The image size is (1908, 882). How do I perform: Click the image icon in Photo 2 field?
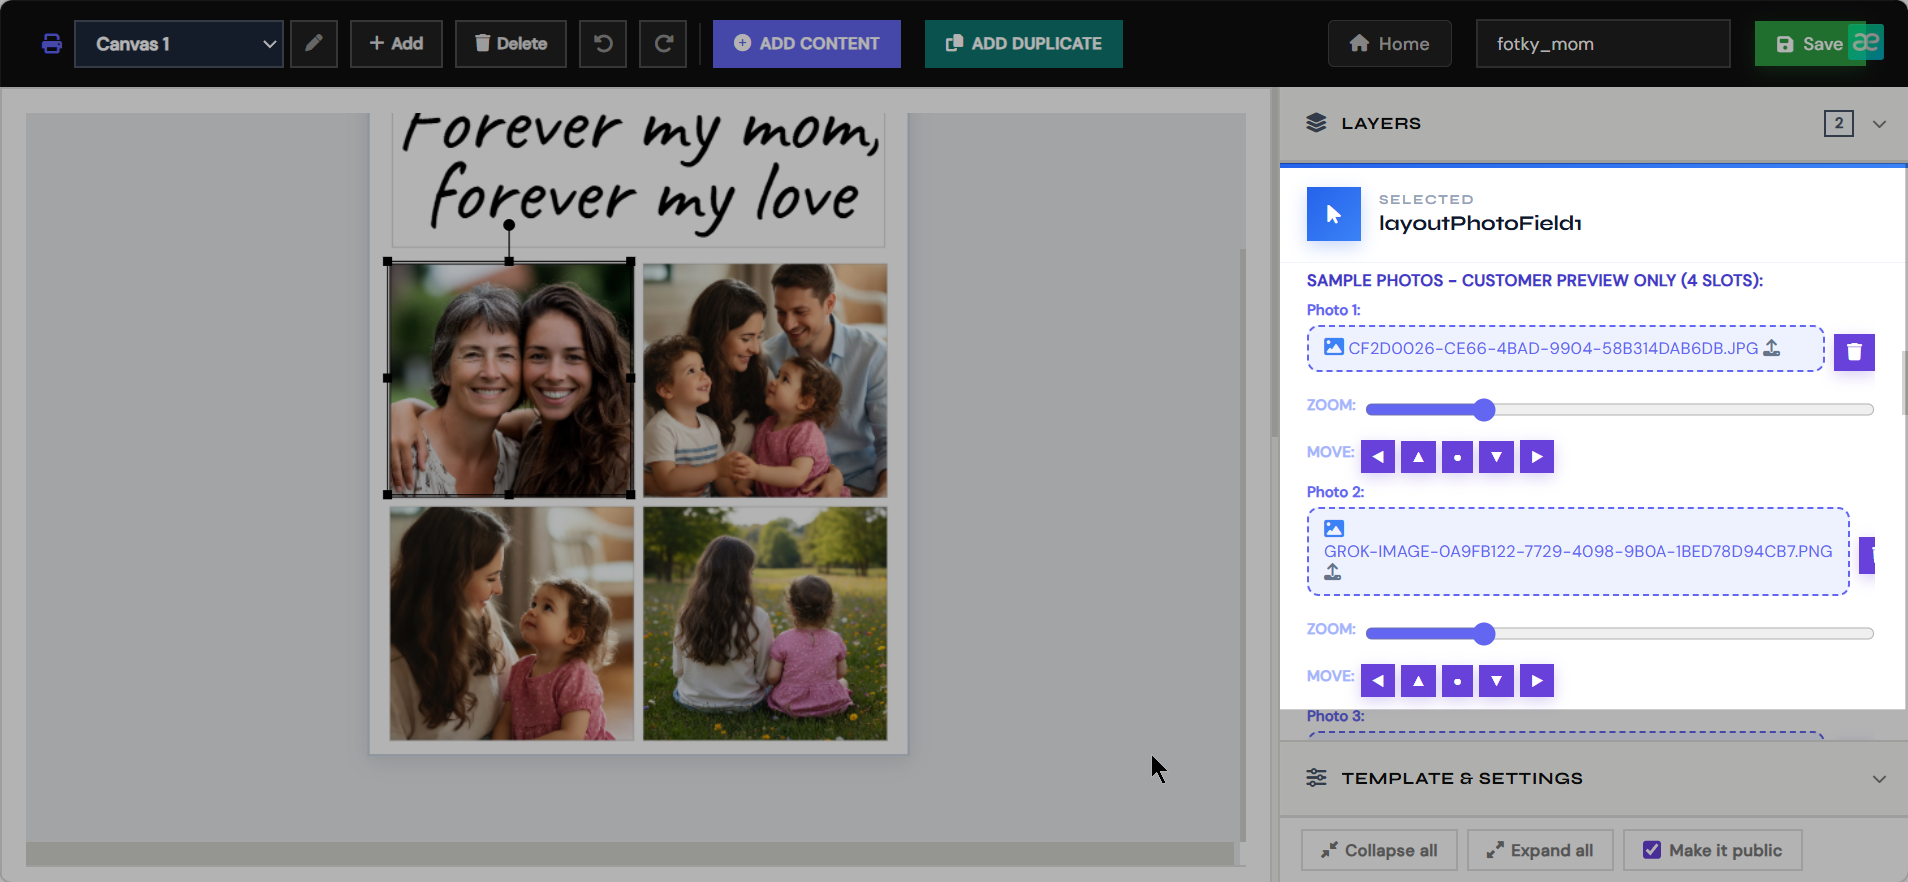click(x=1334, y=528)
